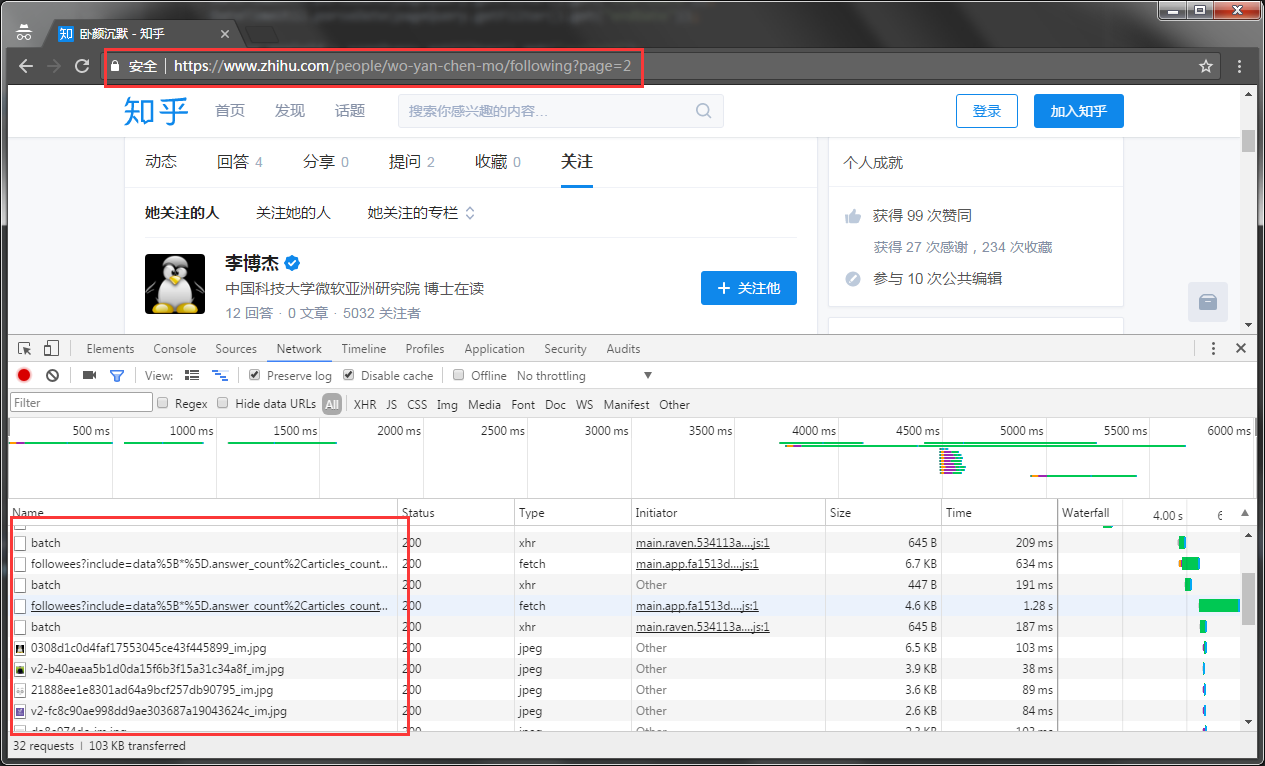The image size is (1265, 766).
Task: Click the page vertical scrollbar thumb
Action: pos(1248,139)
